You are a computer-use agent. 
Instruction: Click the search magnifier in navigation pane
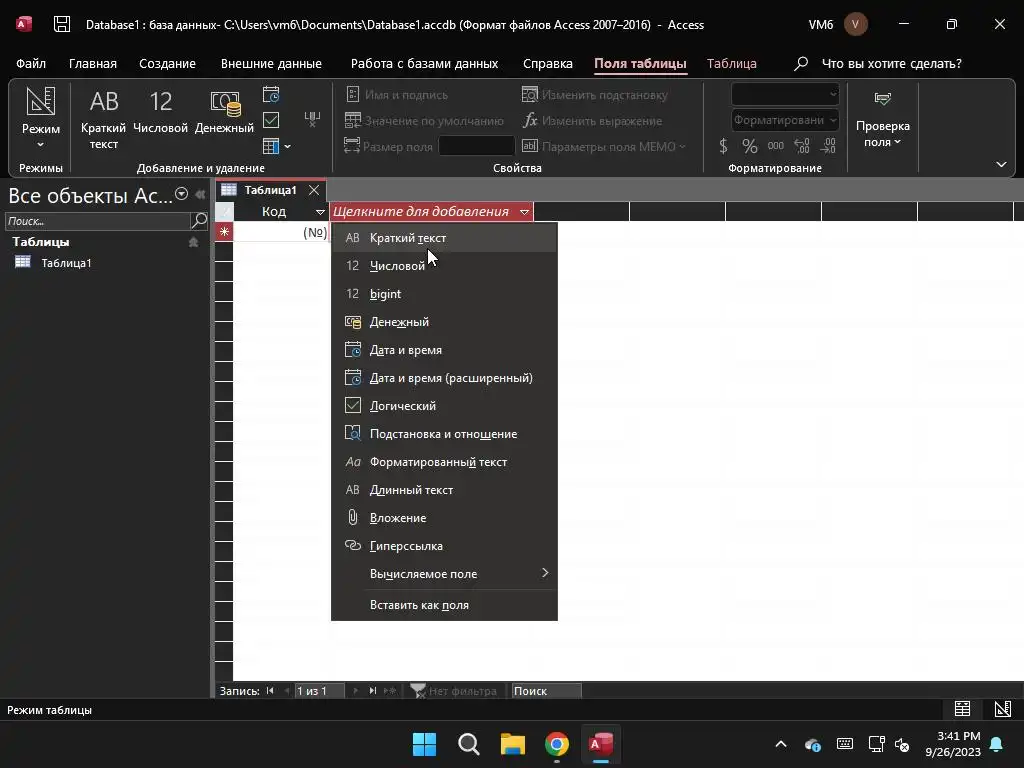pos(199,221)
